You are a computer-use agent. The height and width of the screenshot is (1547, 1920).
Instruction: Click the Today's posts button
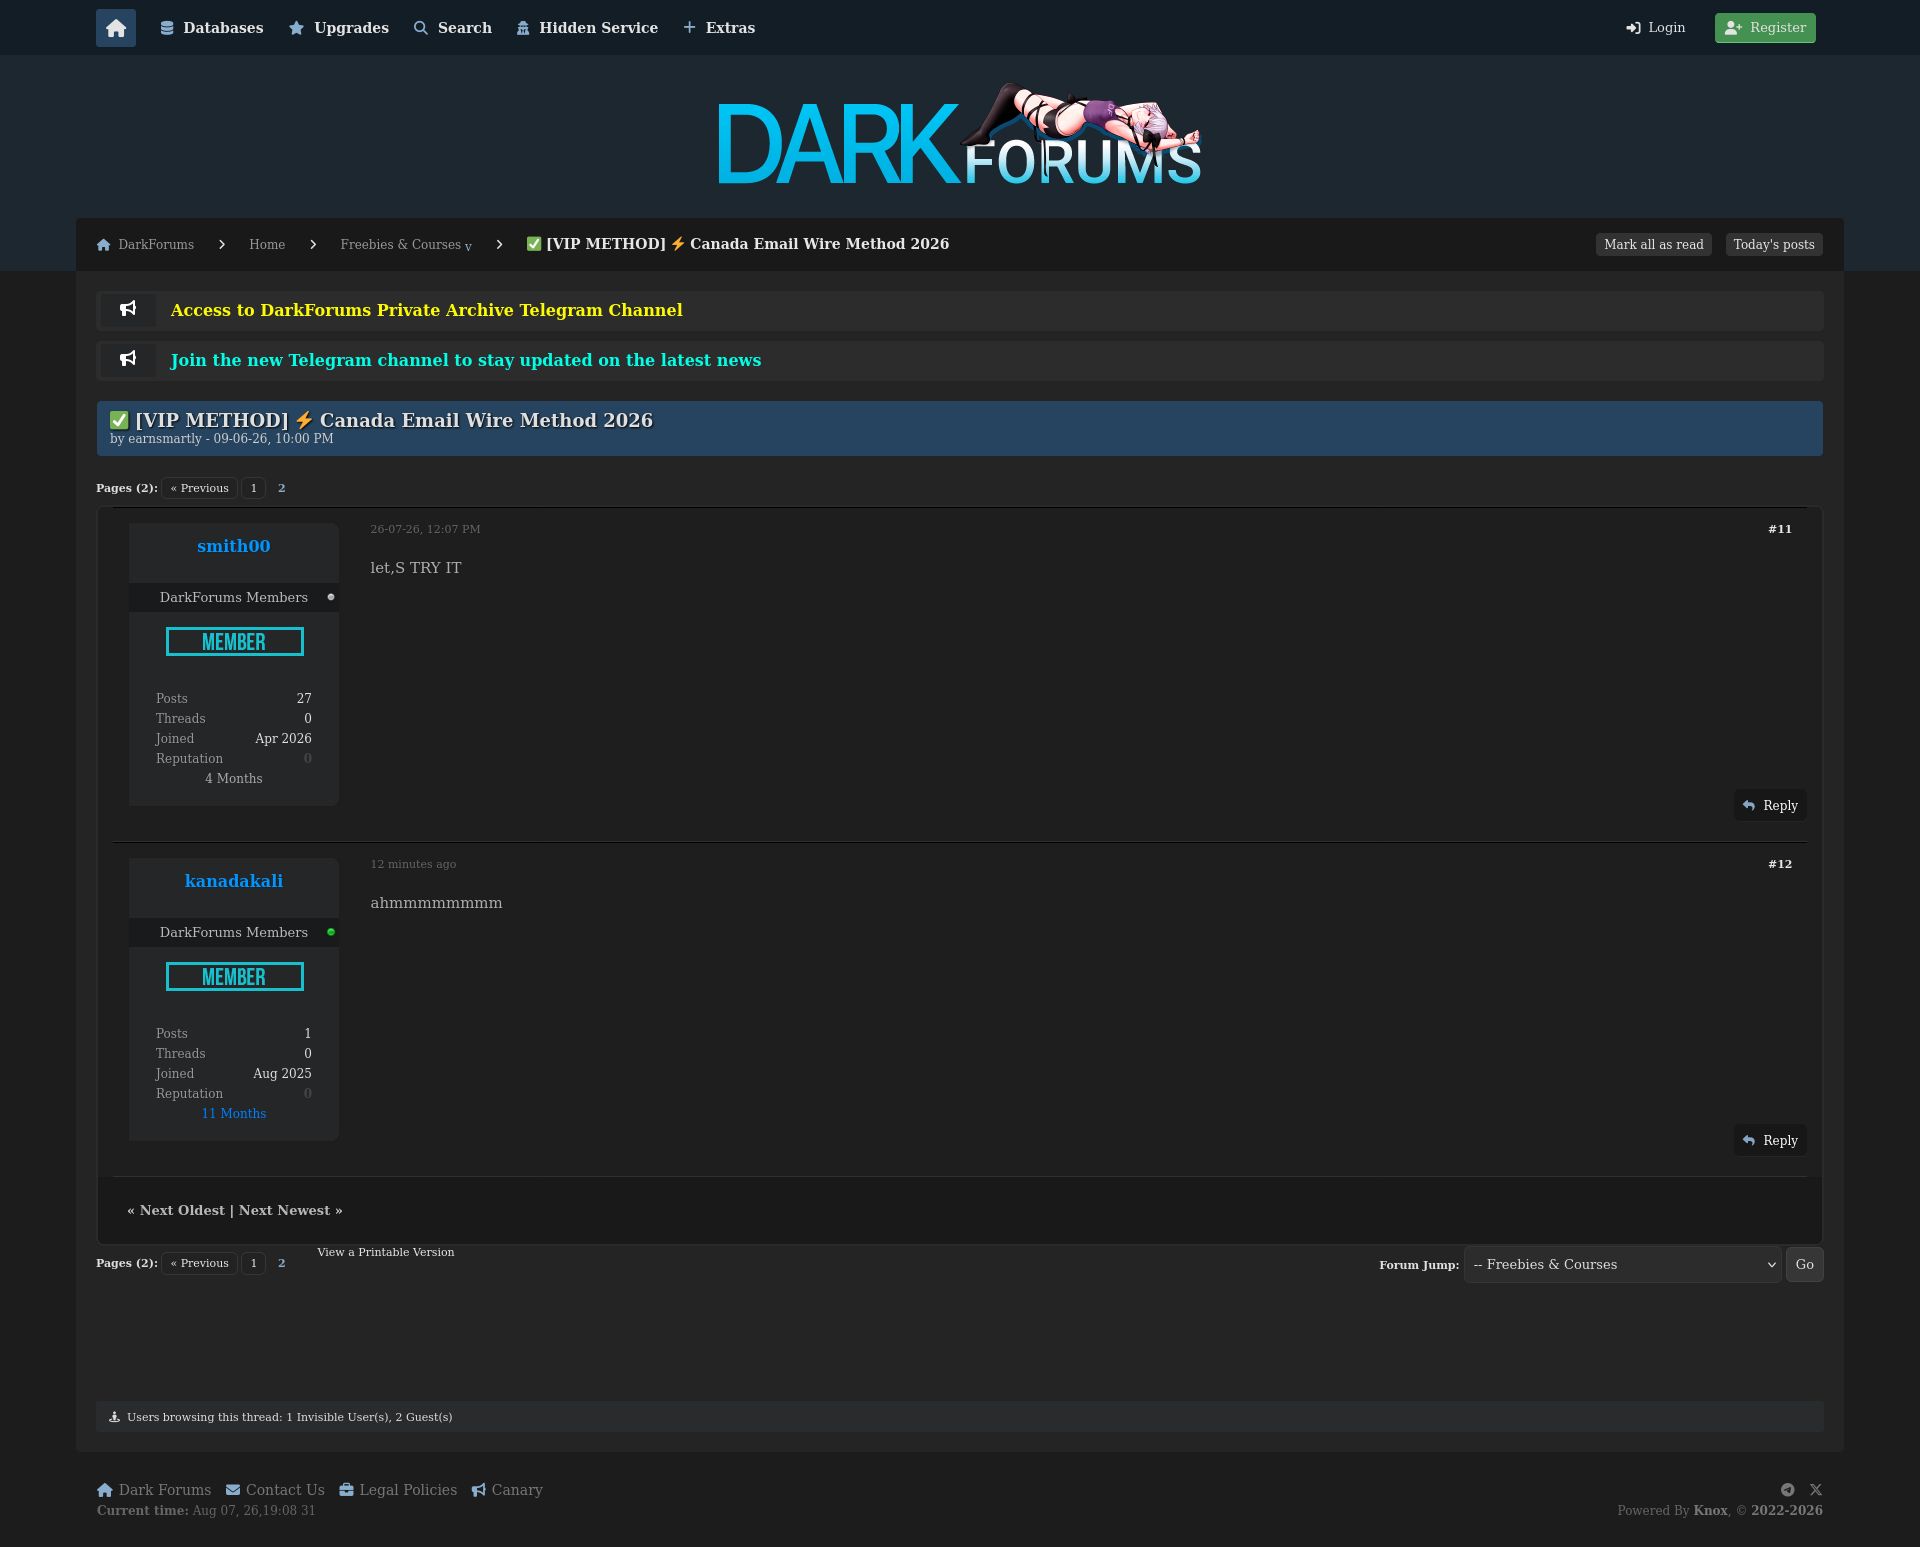point(1774,245)
